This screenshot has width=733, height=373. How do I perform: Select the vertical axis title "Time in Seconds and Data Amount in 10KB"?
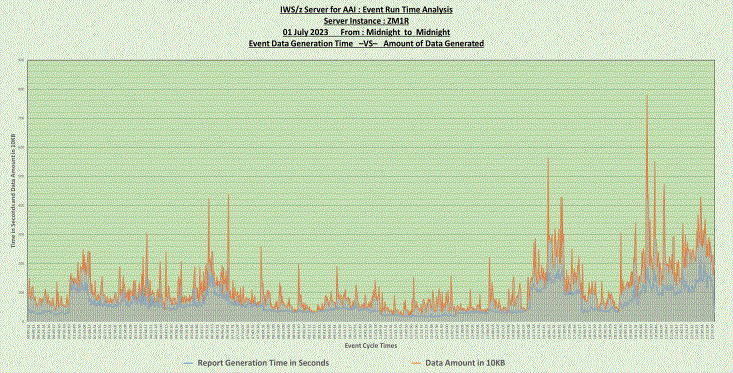(13, 190)
